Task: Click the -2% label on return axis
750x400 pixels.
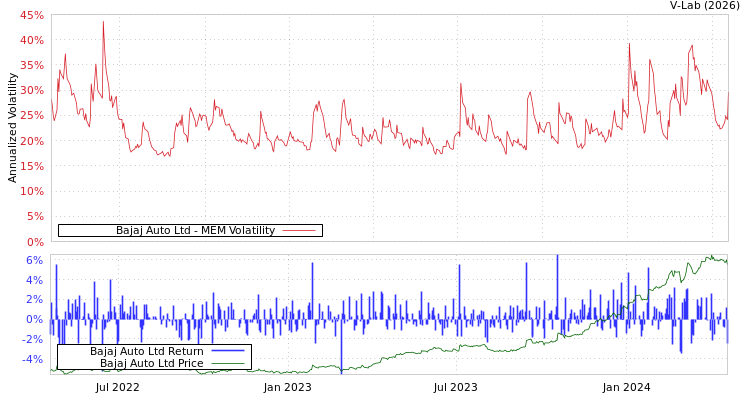Action: (32, 339)
